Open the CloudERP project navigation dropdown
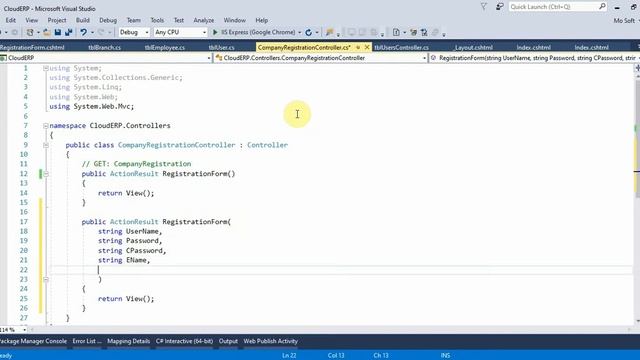This screenshot has width=640, height=360. [x=106, y=58]
